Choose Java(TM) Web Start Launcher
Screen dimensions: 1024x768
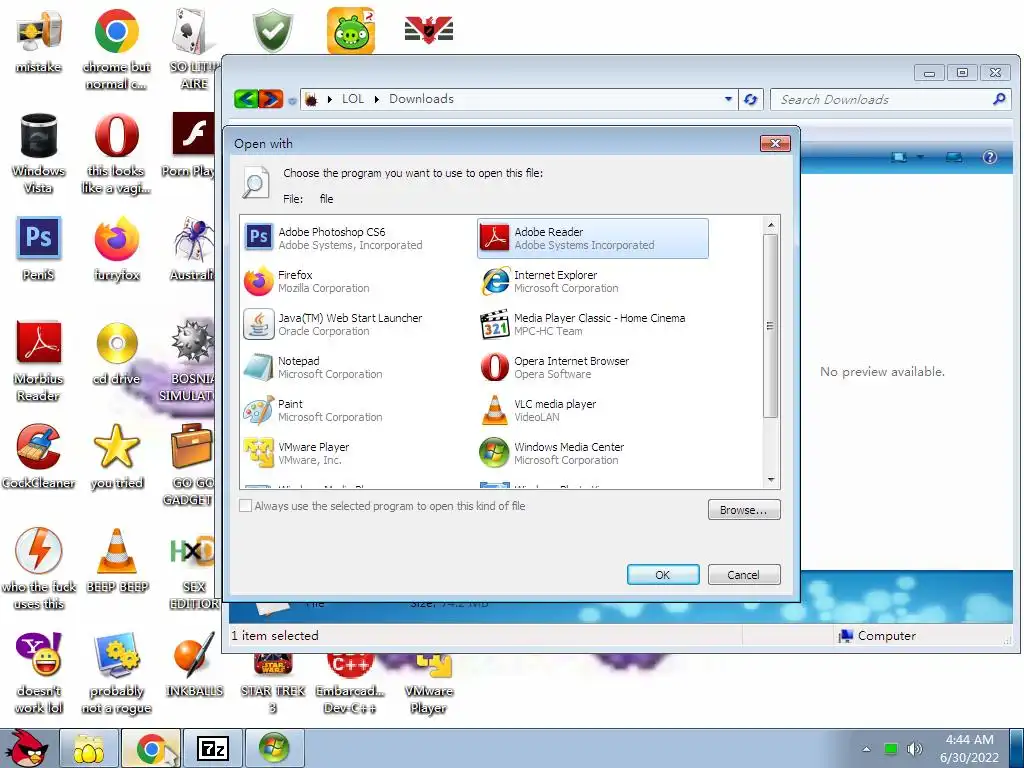[358, 325]
